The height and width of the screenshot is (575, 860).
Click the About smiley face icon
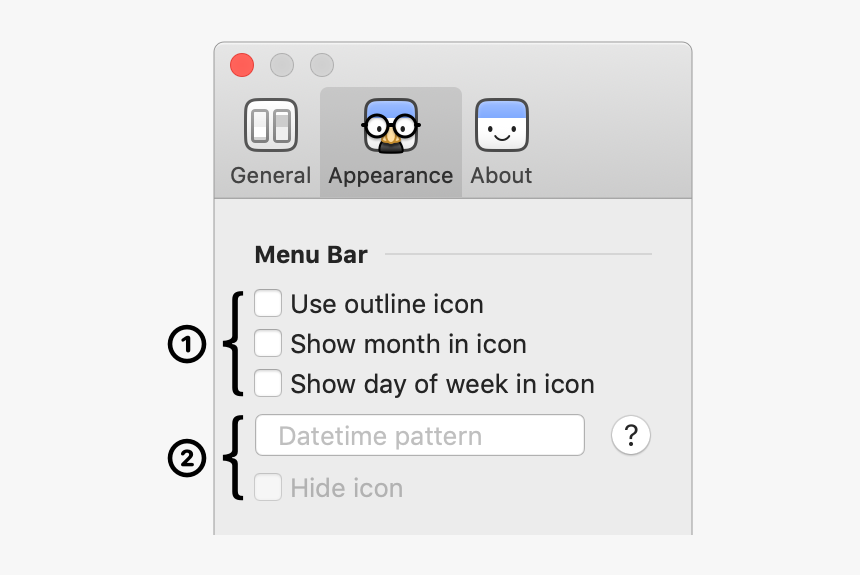(x=501, y=125)
